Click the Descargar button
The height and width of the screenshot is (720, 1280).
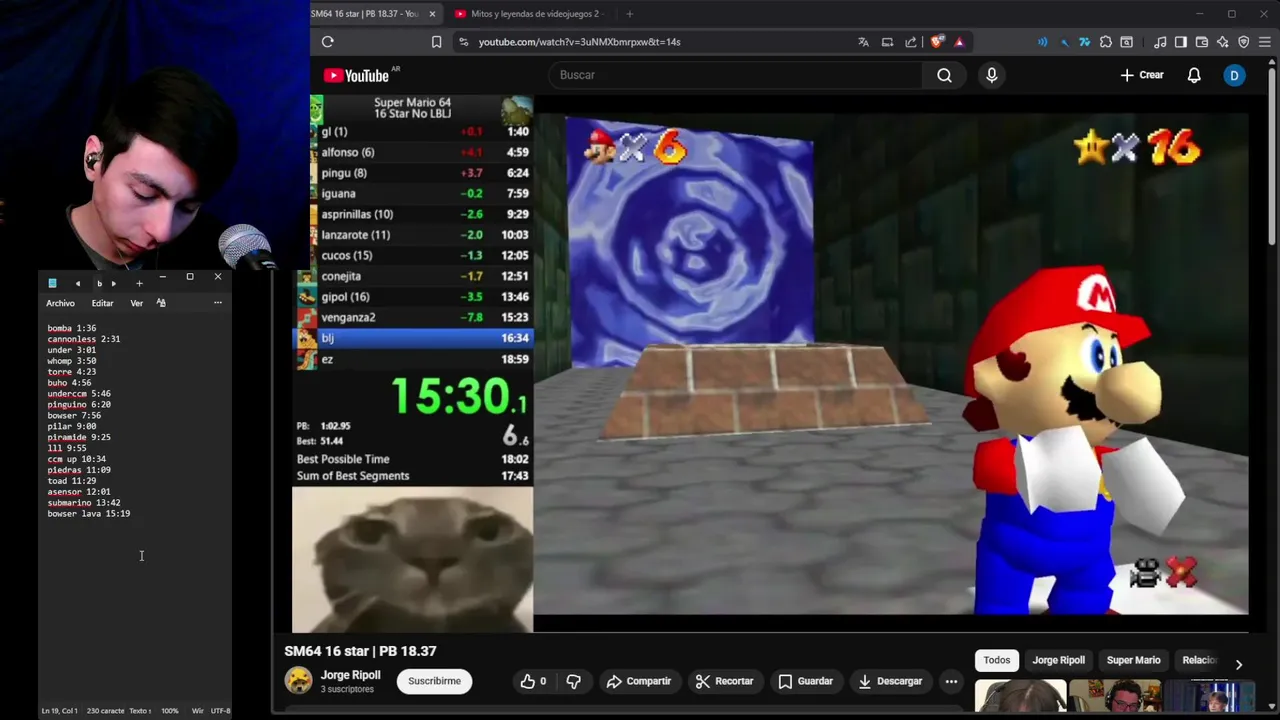pyautogui.click(x=890, y=681)
